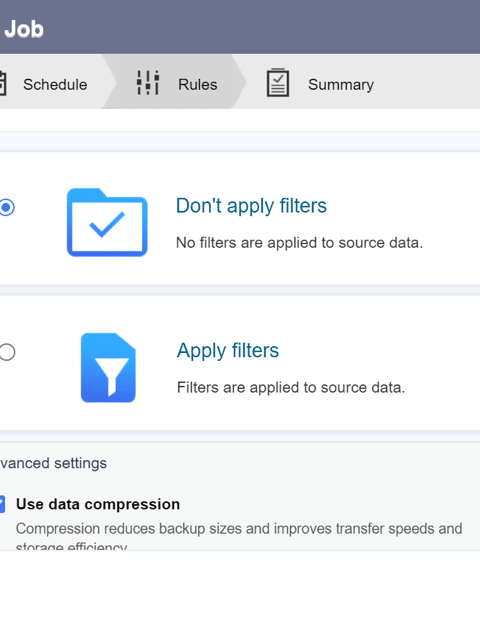
Task: Toggle the Use data compression checkbox
Action: pos(2,504)
